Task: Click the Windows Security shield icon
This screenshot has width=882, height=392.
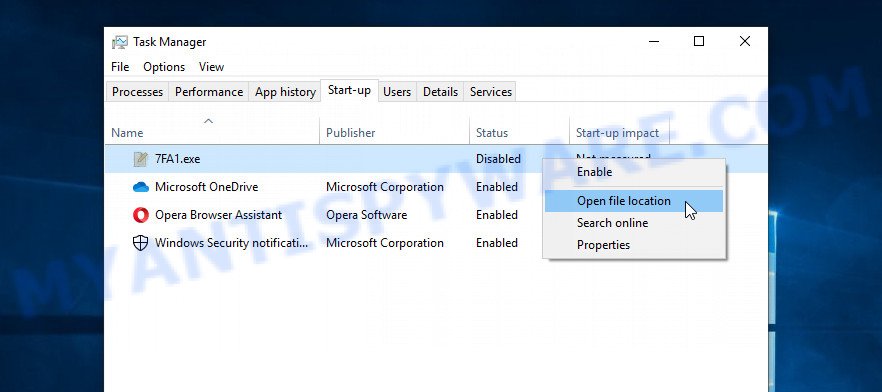Action: pyautogui.click(x=140, y=243)
